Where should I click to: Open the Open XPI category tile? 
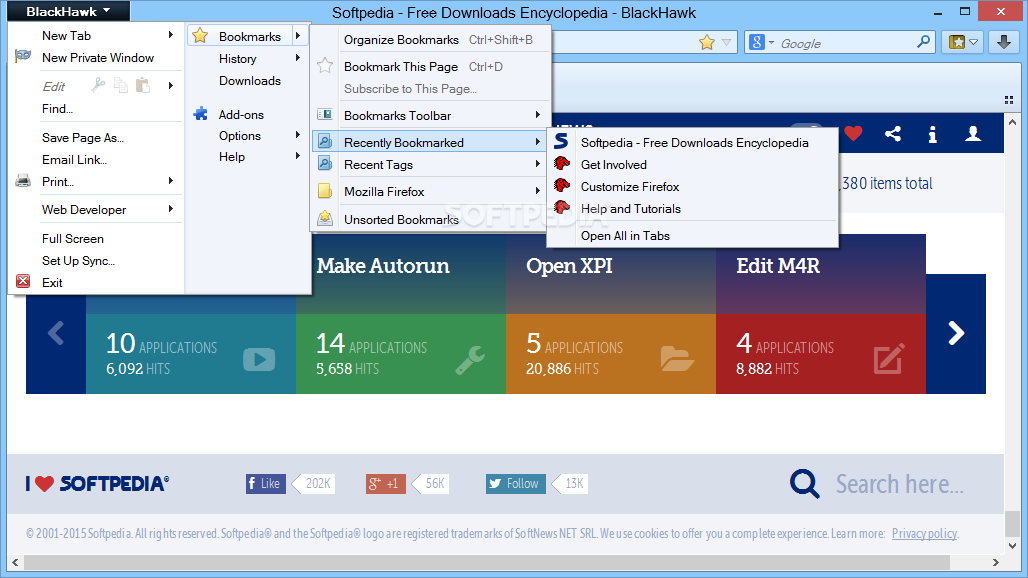click(610, 314)
